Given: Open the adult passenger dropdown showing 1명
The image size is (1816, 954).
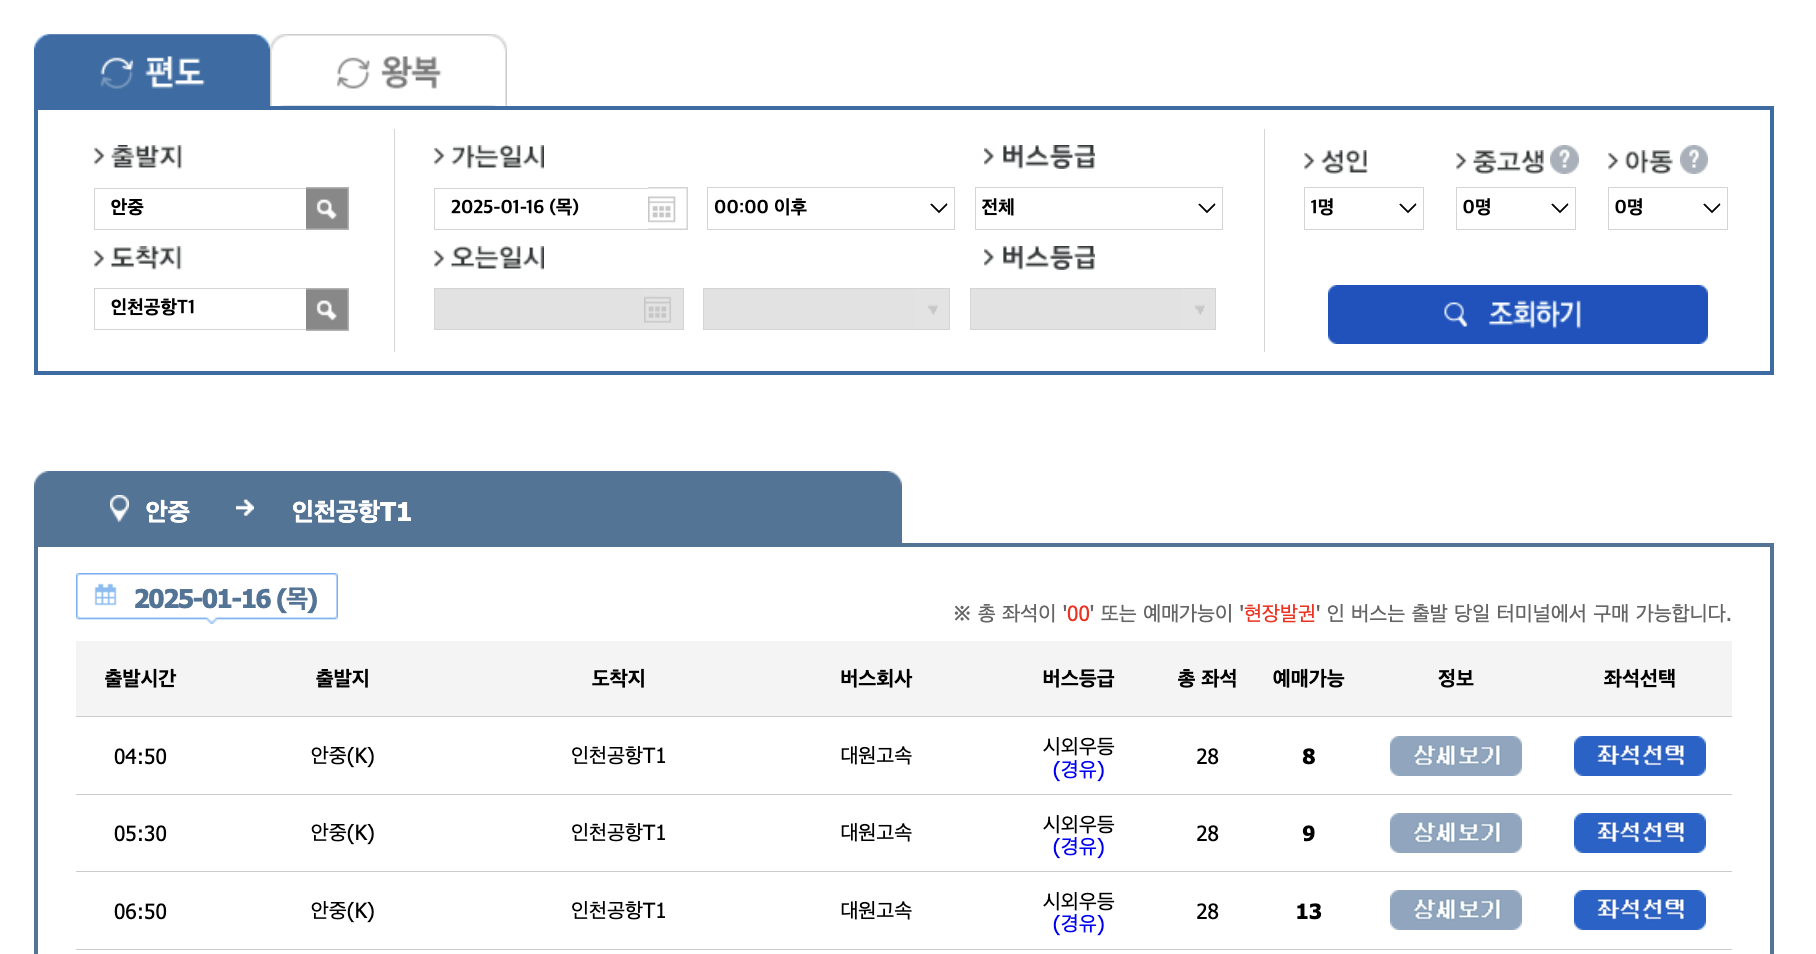Looking at the screenshot, I should tap(1363, 208).
